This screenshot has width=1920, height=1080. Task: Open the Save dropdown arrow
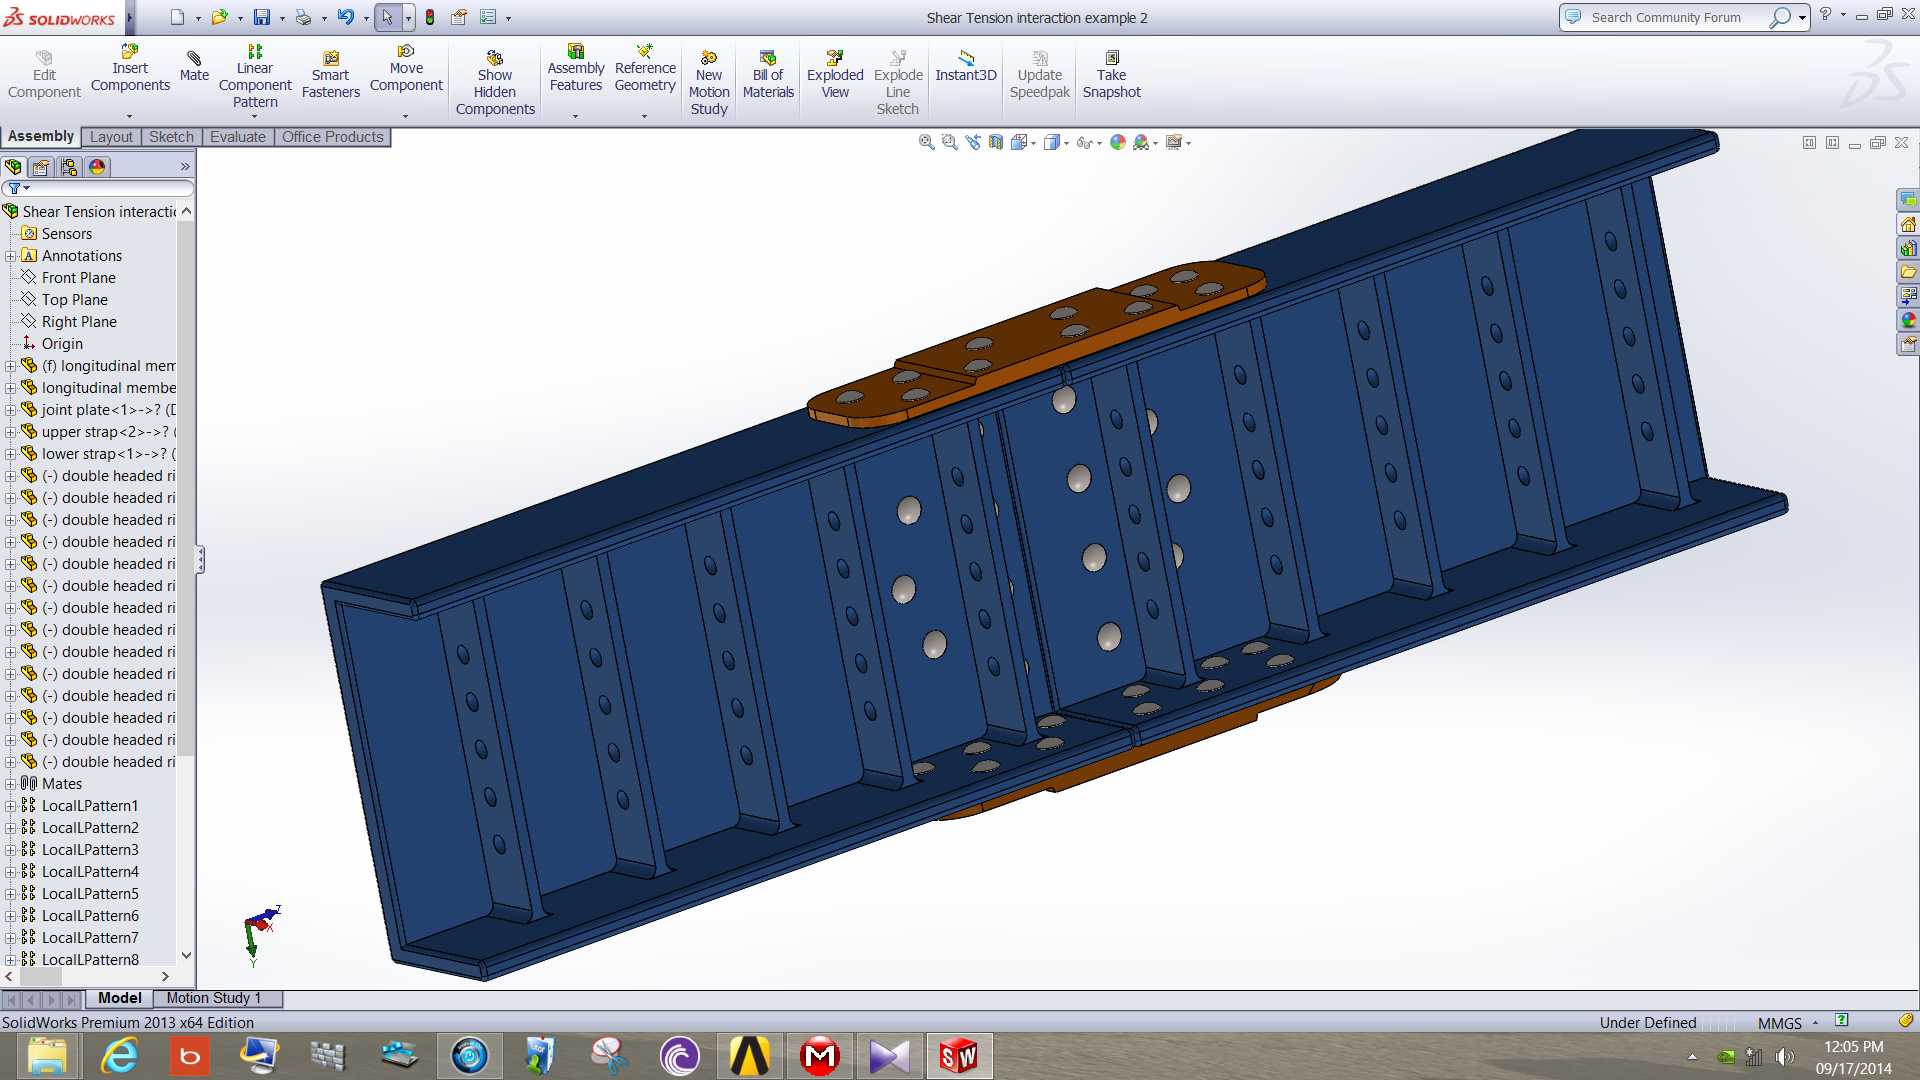click(x=282, y=18)
